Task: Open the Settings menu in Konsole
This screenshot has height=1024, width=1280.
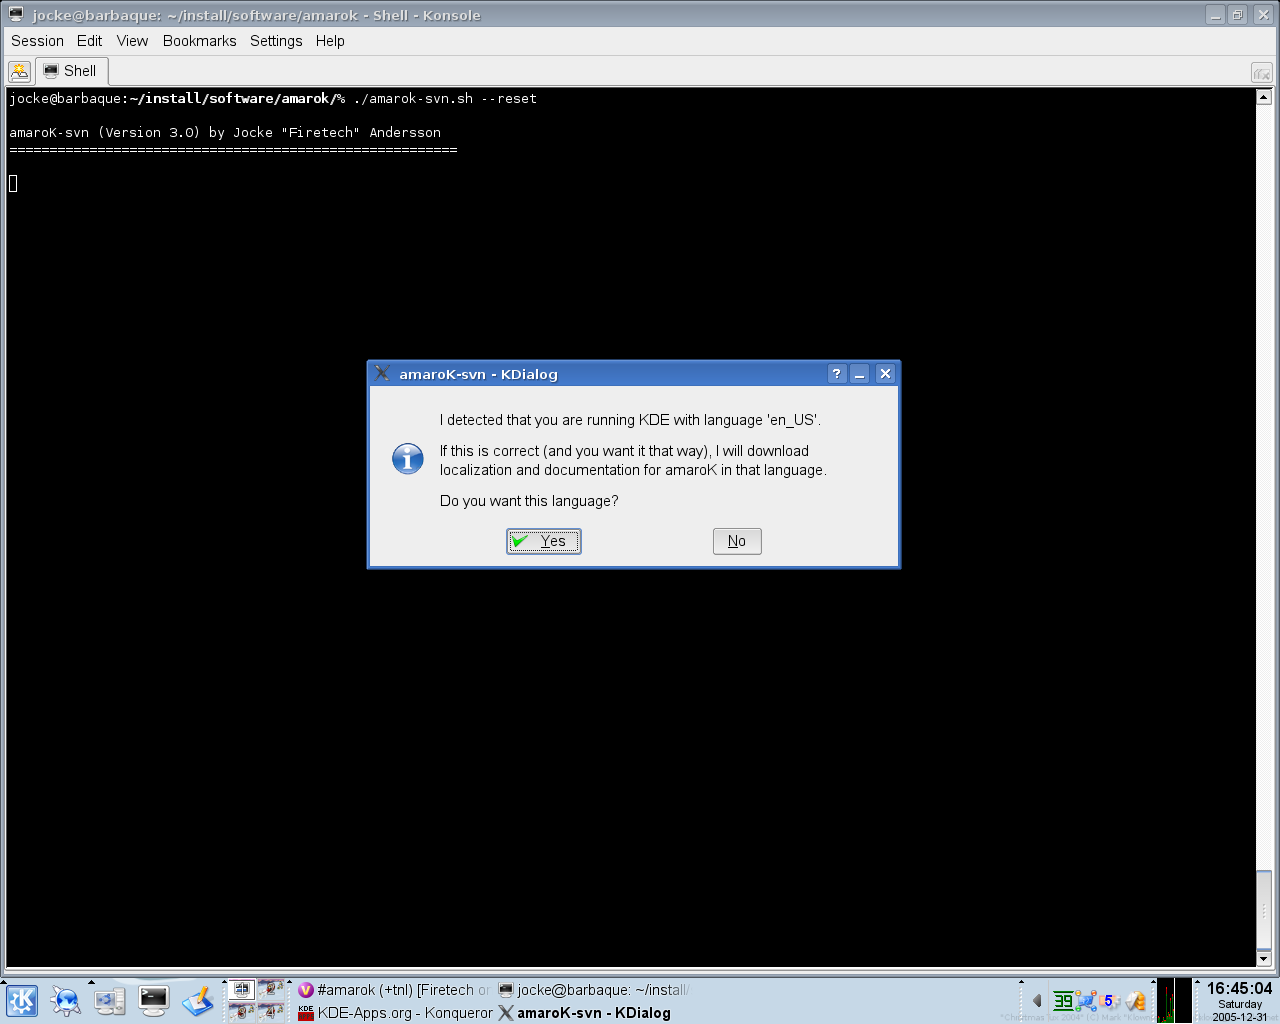Action: click(x=276, y=41)
